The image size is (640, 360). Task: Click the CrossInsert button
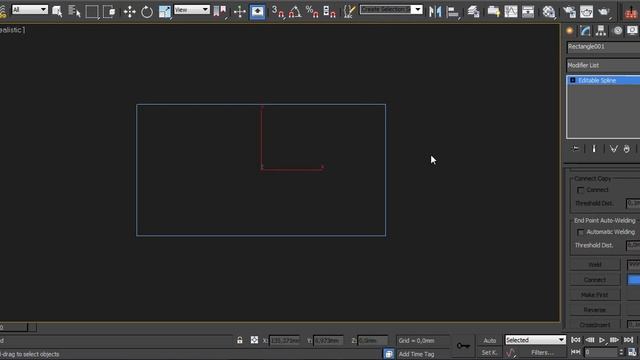[x=595, y=325]
